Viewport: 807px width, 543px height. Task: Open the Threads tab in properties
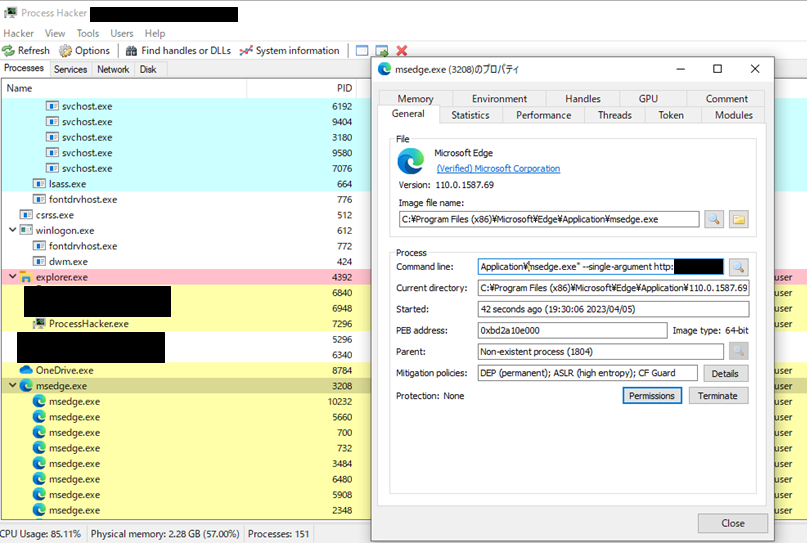(x=614, y=115)
